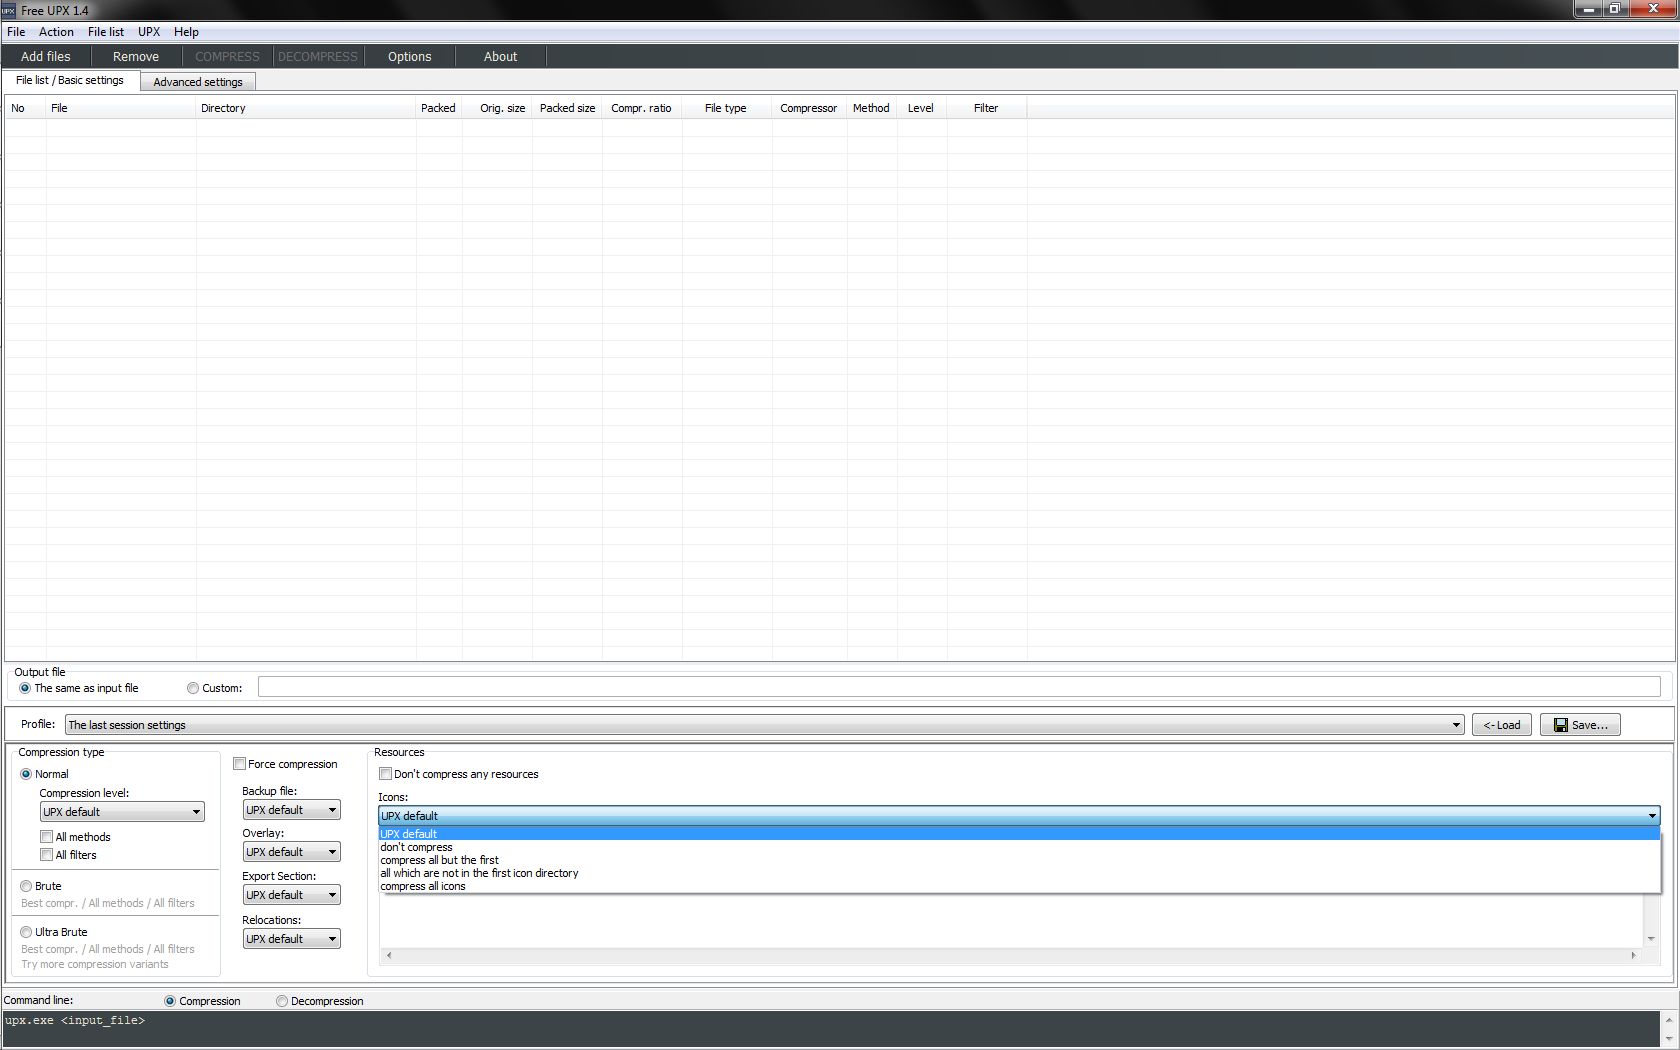
Task: Open the Action menu
Action: click(x=56, y=32)
